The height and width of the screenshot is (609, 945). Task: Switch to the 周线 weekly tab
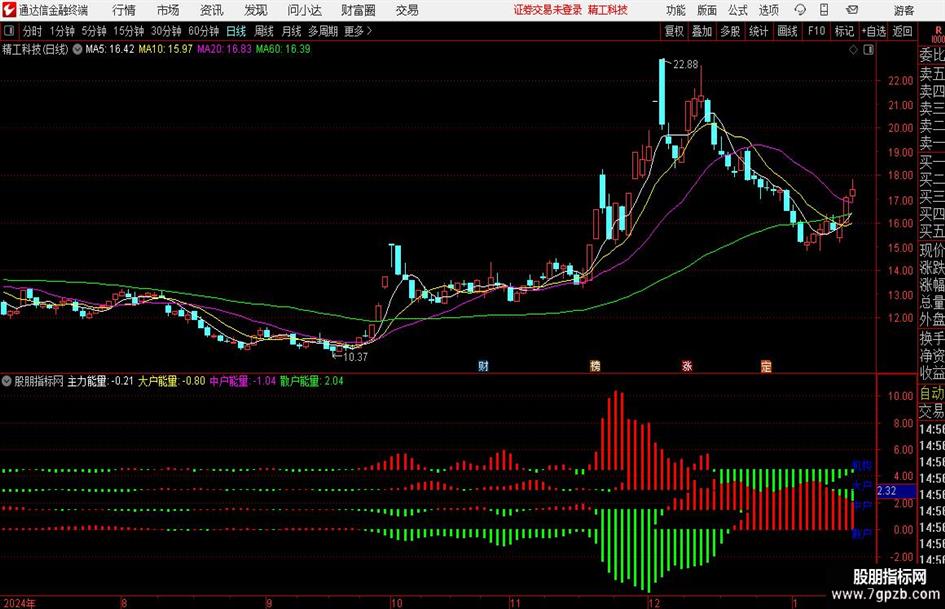coord(264,31)
